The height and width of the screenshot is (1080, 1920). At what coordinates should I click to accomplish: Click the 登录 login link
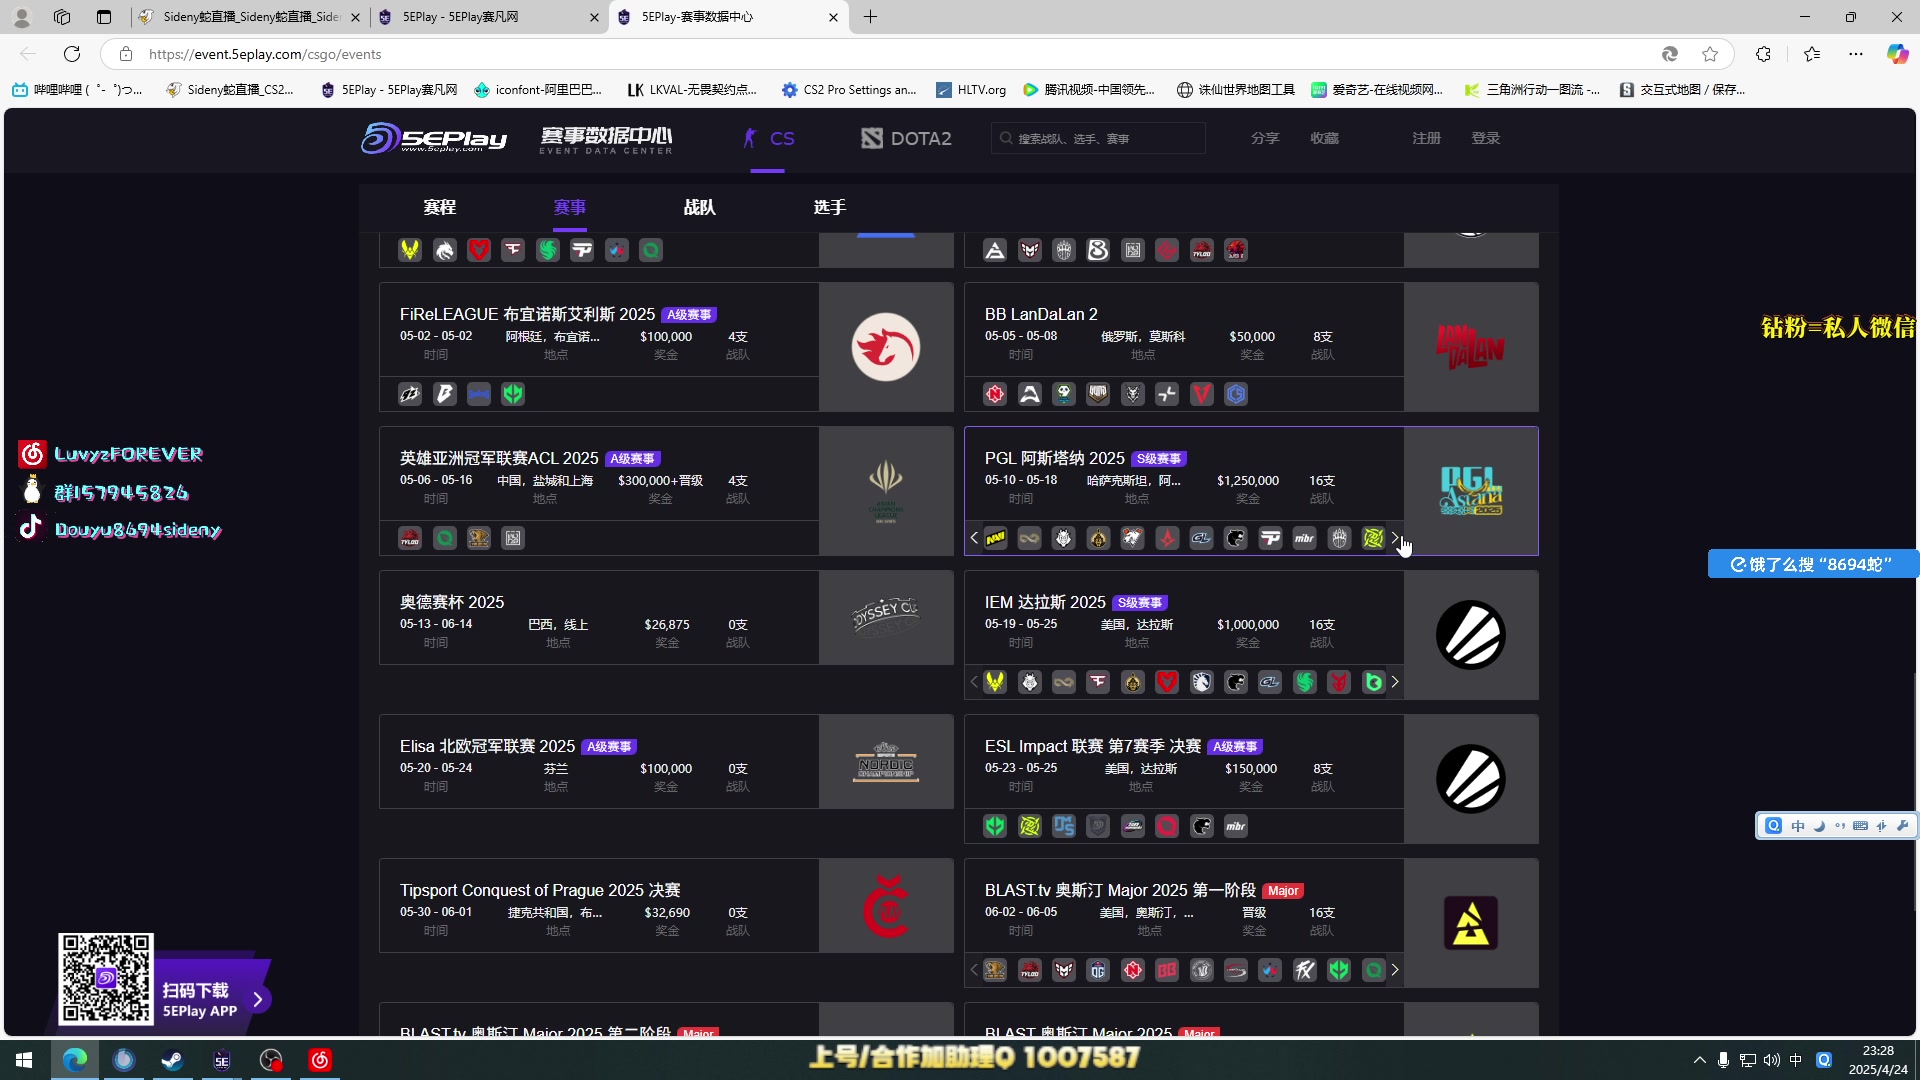[x=1486, y=138]
